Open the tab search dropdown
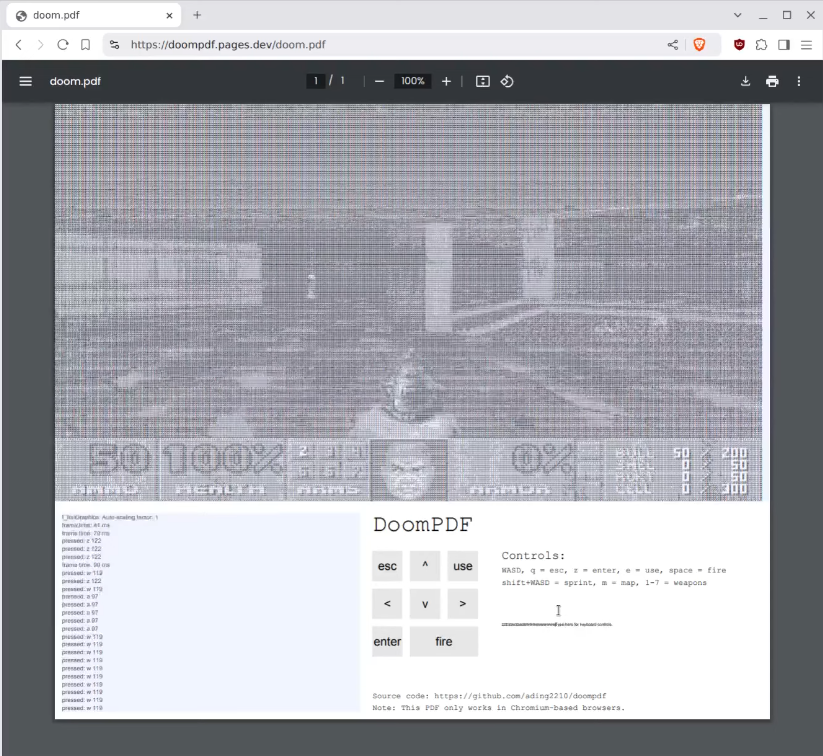 pyautogui.click(x=738, y=14)
